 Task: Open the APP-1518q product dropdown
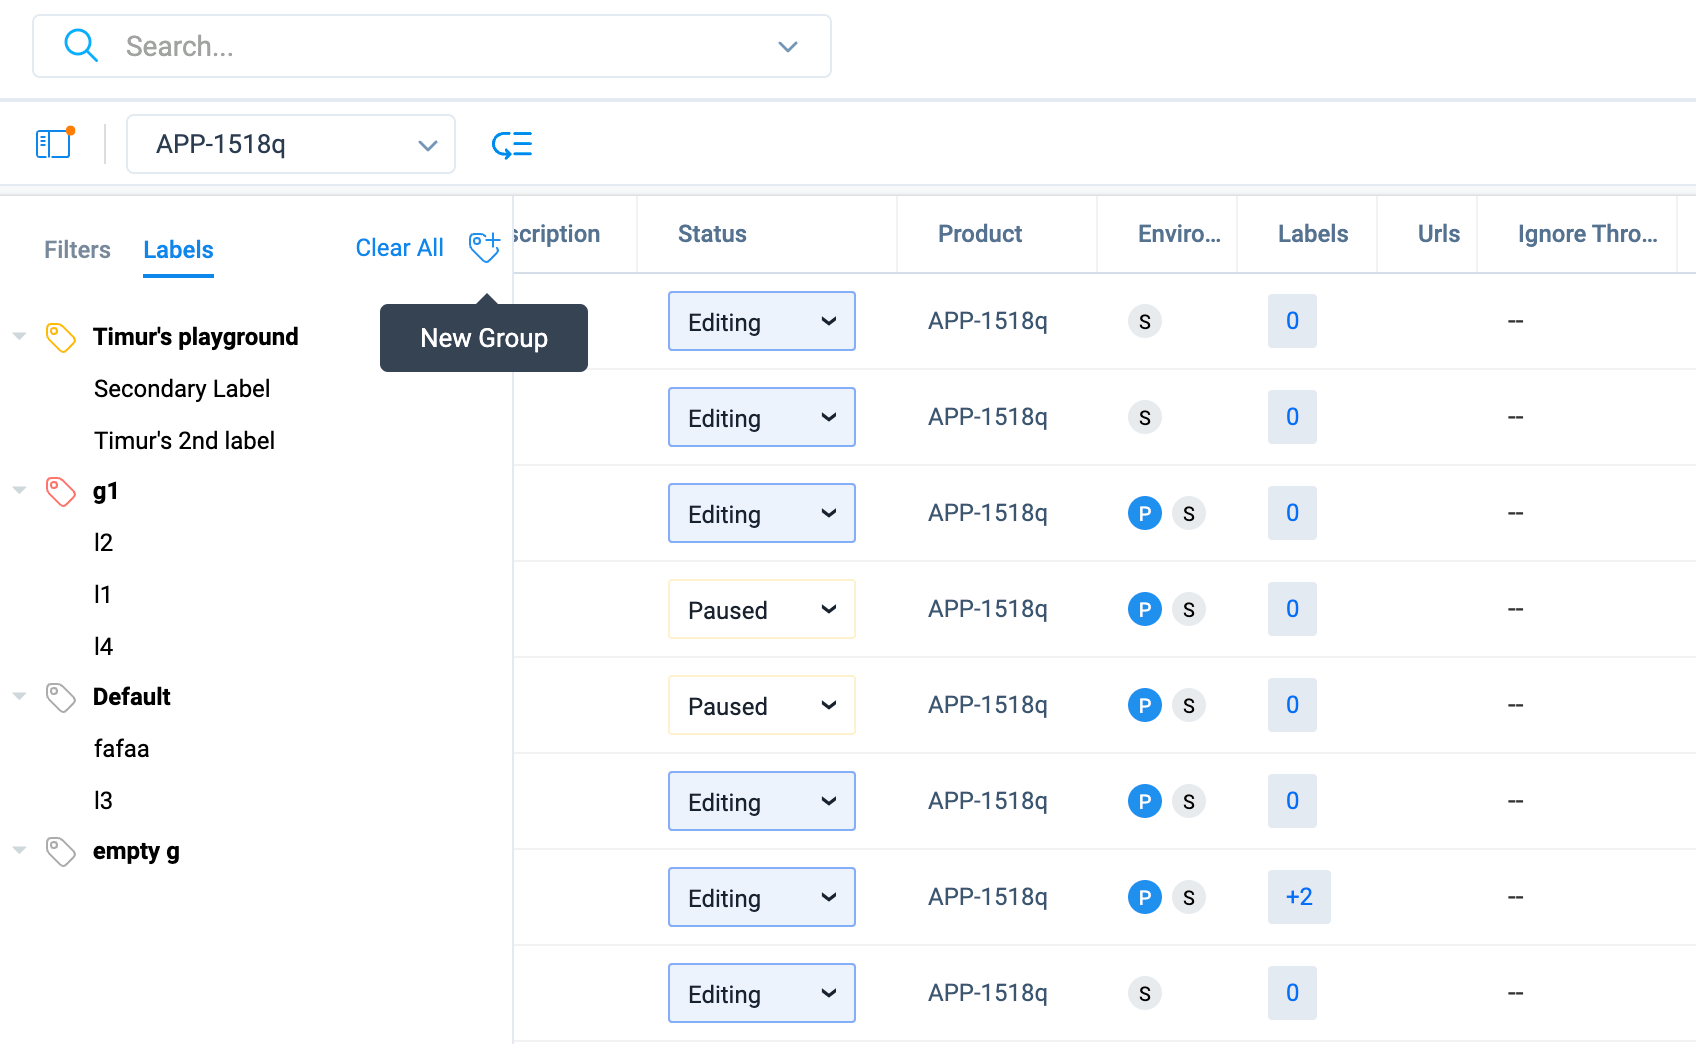click(291, 144)
